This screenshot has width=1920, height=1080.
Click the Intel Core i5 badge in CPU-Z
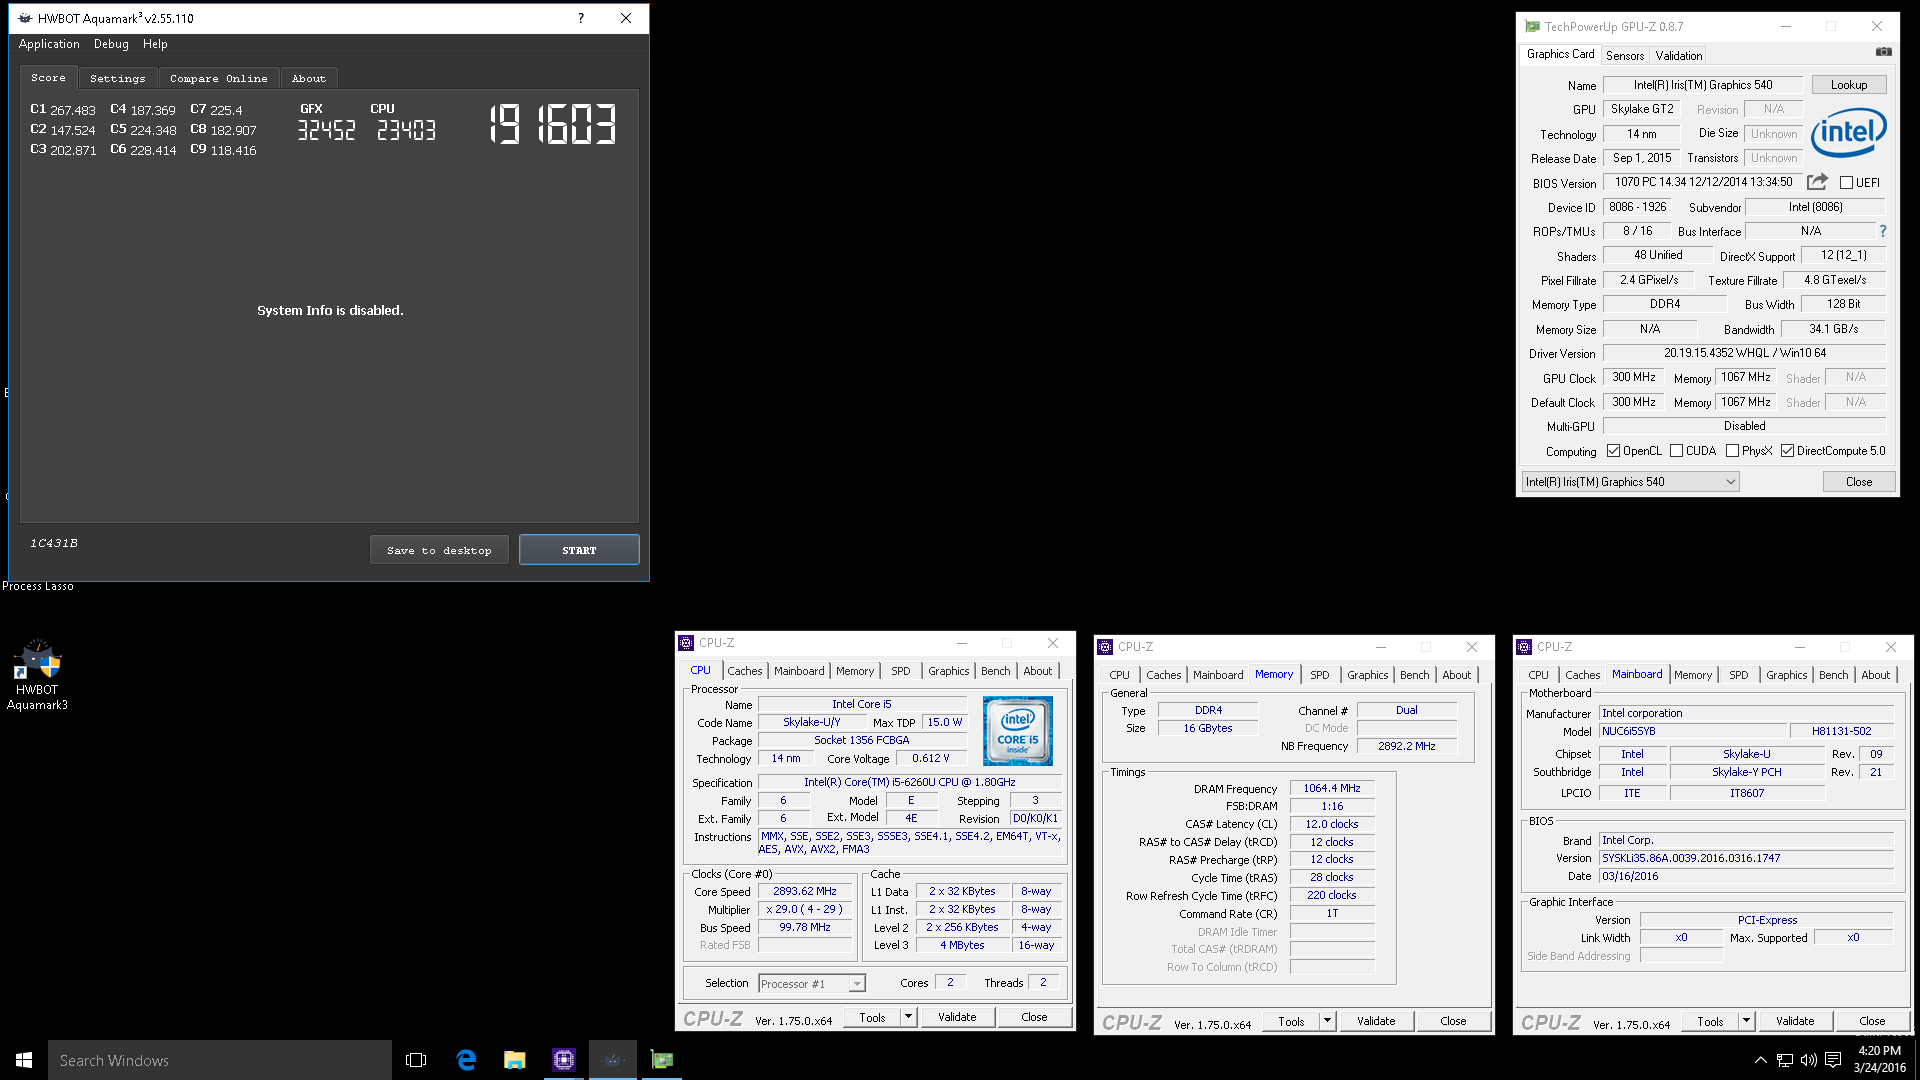(1018, 731)
